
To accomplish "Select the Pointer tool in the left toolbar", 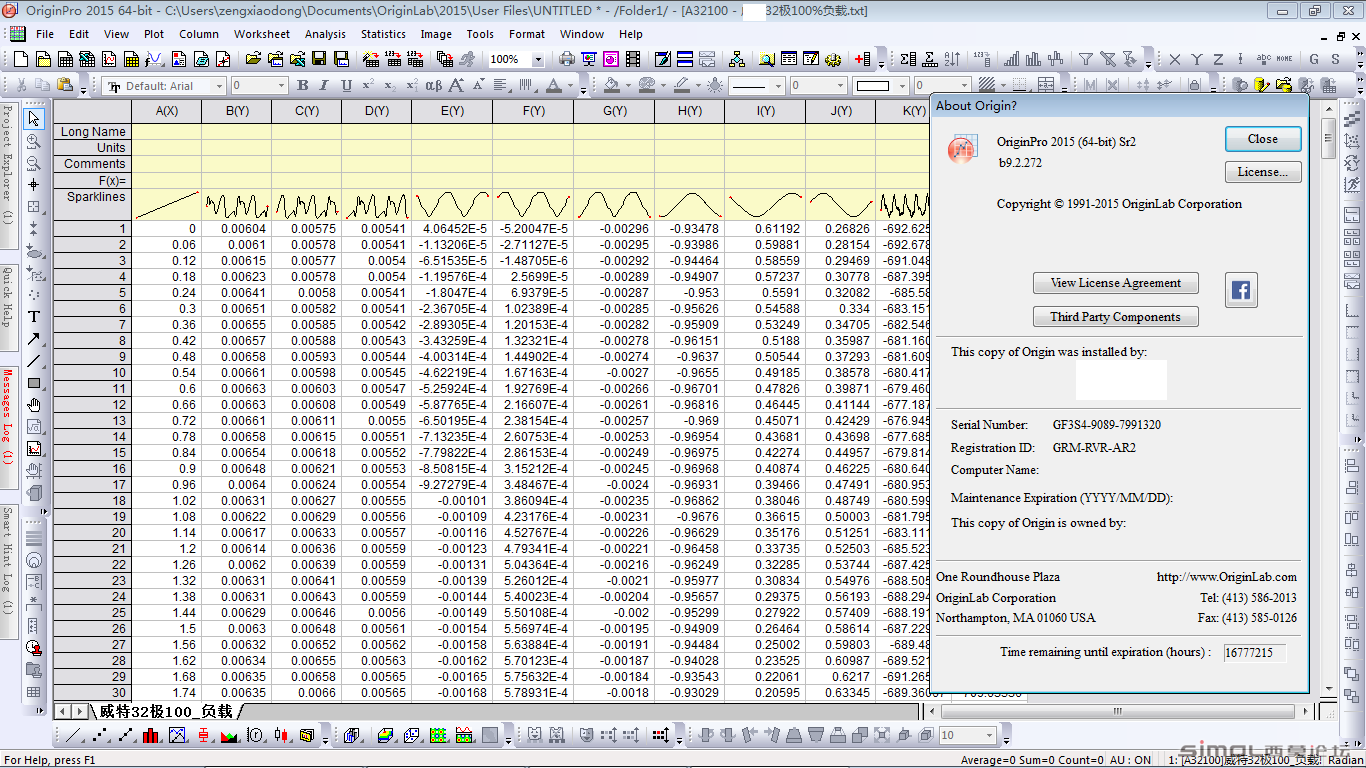I will [34, 119].
